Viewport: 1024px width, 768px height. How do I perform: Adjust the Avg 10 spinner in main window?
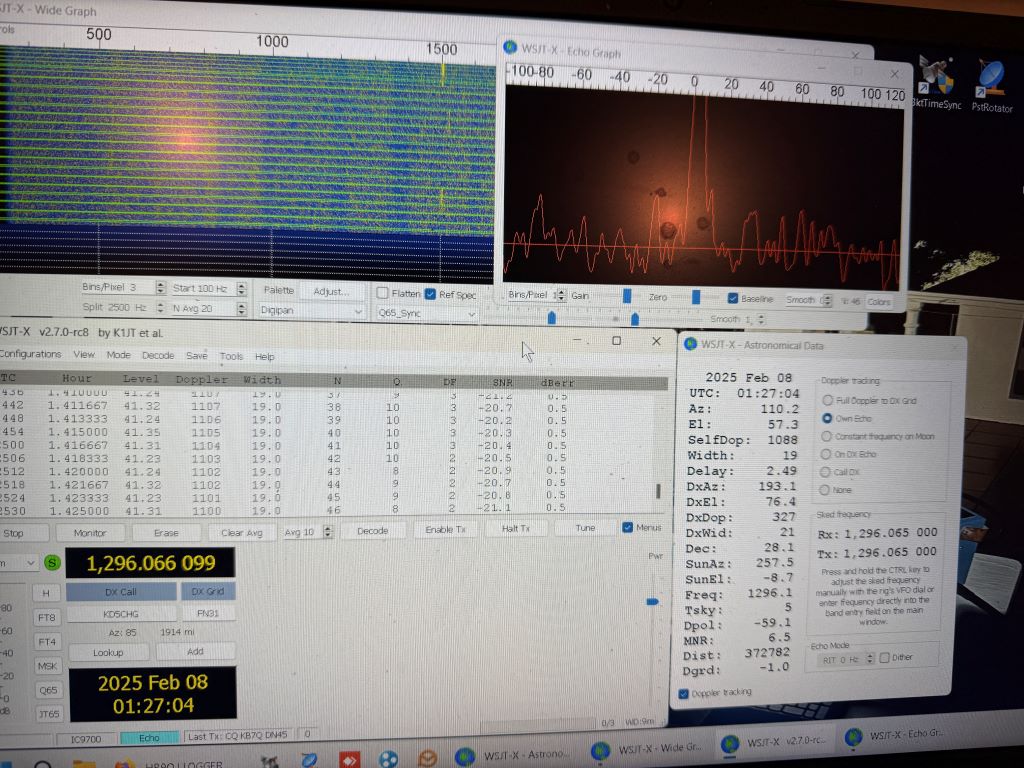coord(328,532)
